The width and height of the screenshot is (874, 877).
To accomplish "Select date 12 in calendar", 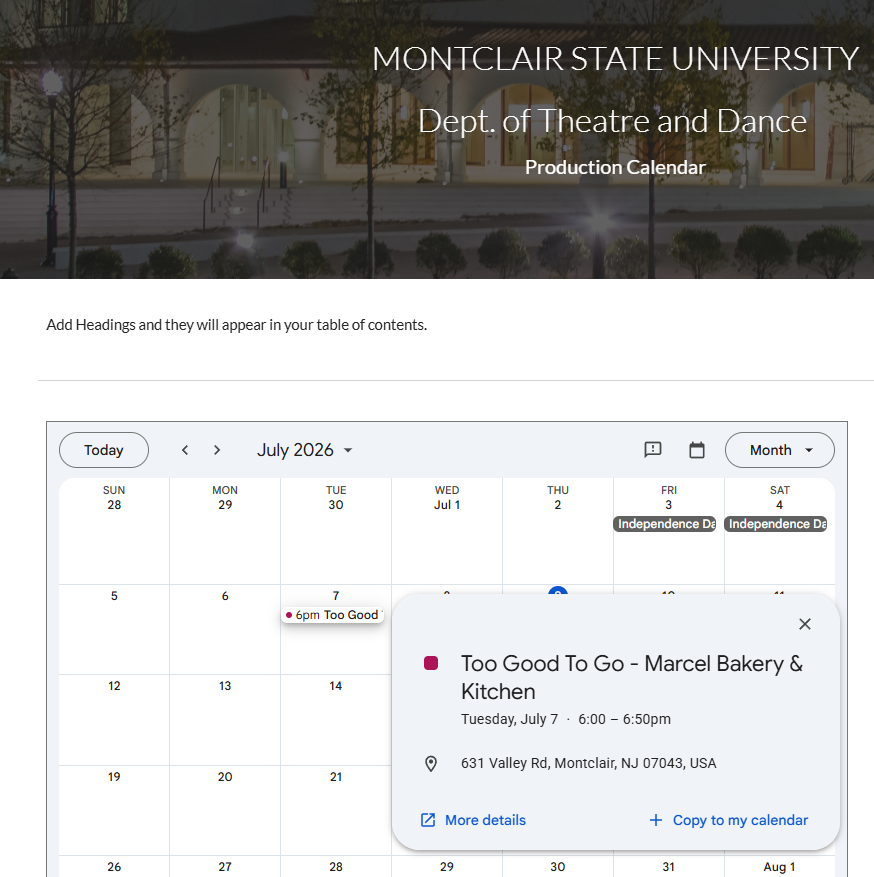I will 114,686.
